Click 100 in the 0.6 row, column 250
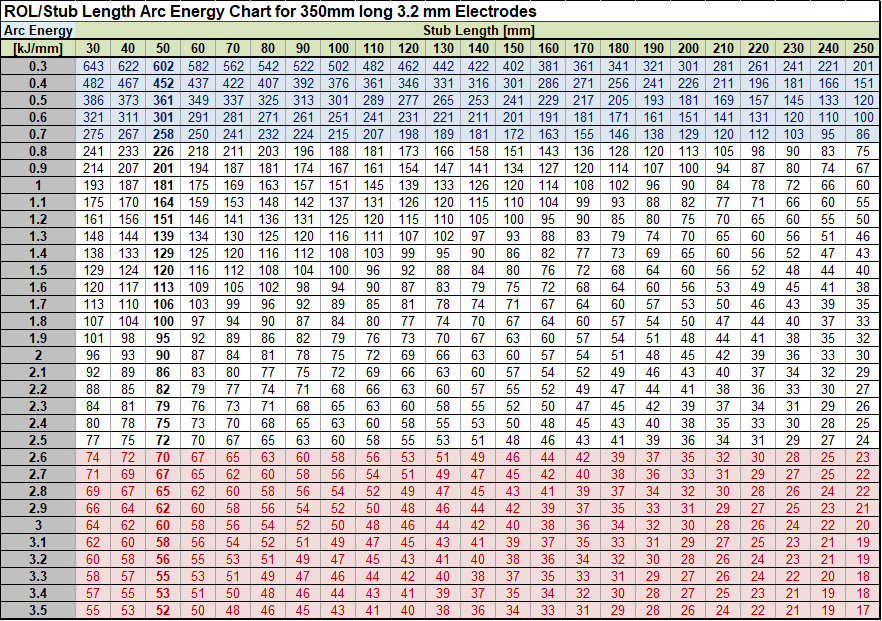Screen dimensions: 882x621 863,118
